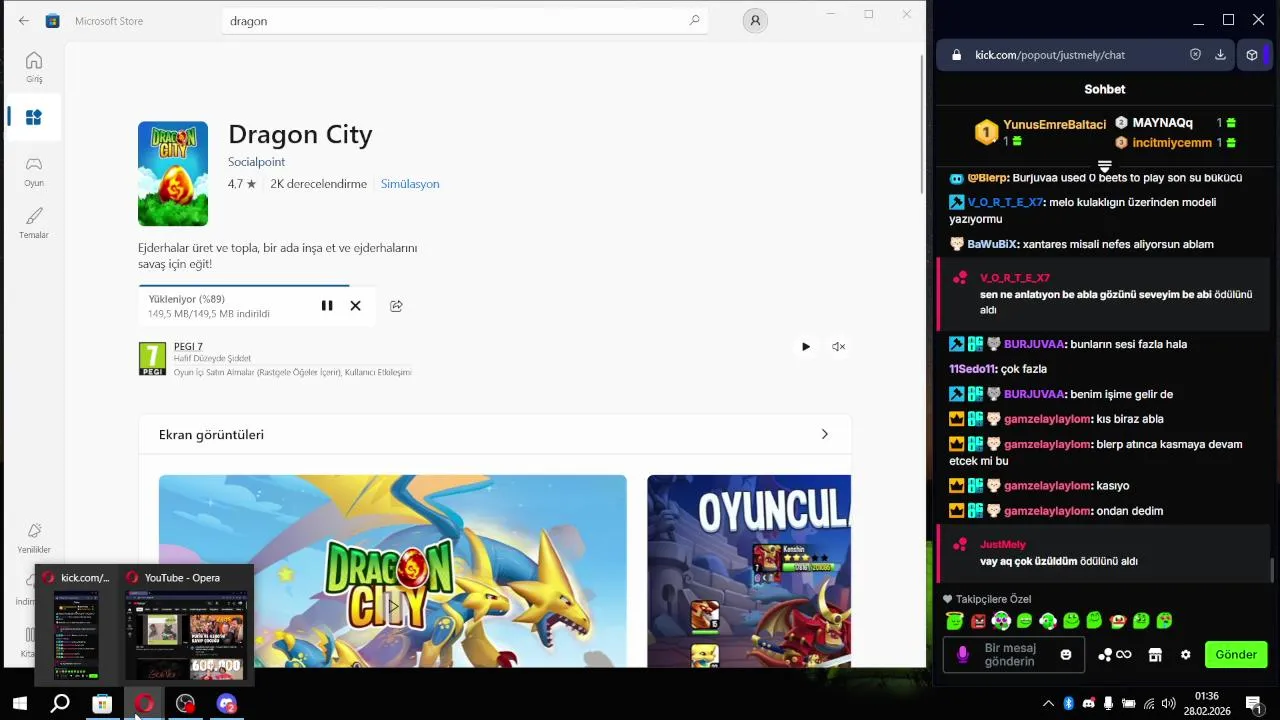This screenshot has width=1280, height=720.
Task: Click the 2K derecelendirme ratings text
Action: pos(318,184)
